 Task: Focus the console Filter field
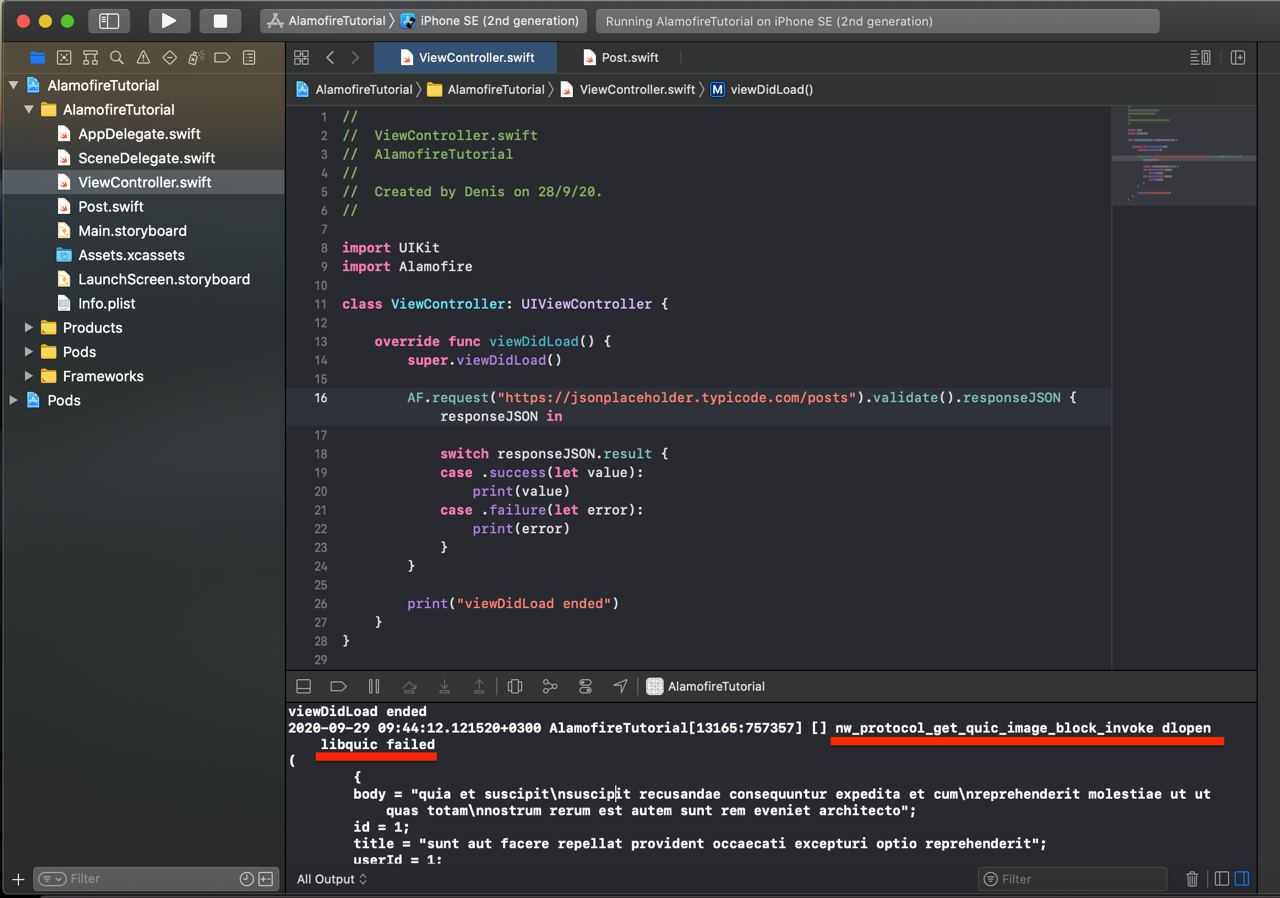tap(1072, 879)
